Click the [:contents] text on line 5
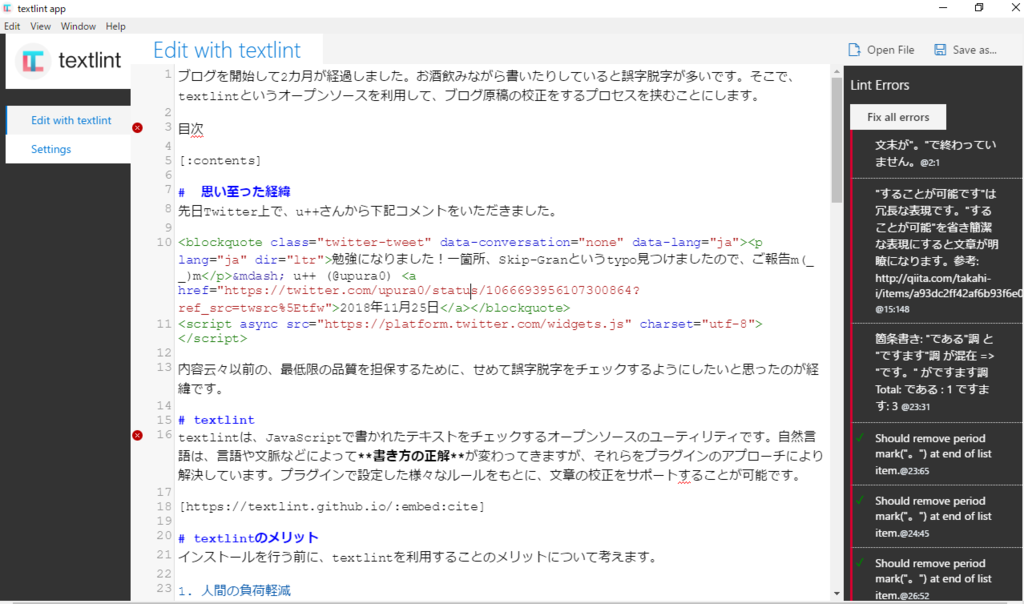The height and width of the screenshot is (604, 1024). point(220,161)
